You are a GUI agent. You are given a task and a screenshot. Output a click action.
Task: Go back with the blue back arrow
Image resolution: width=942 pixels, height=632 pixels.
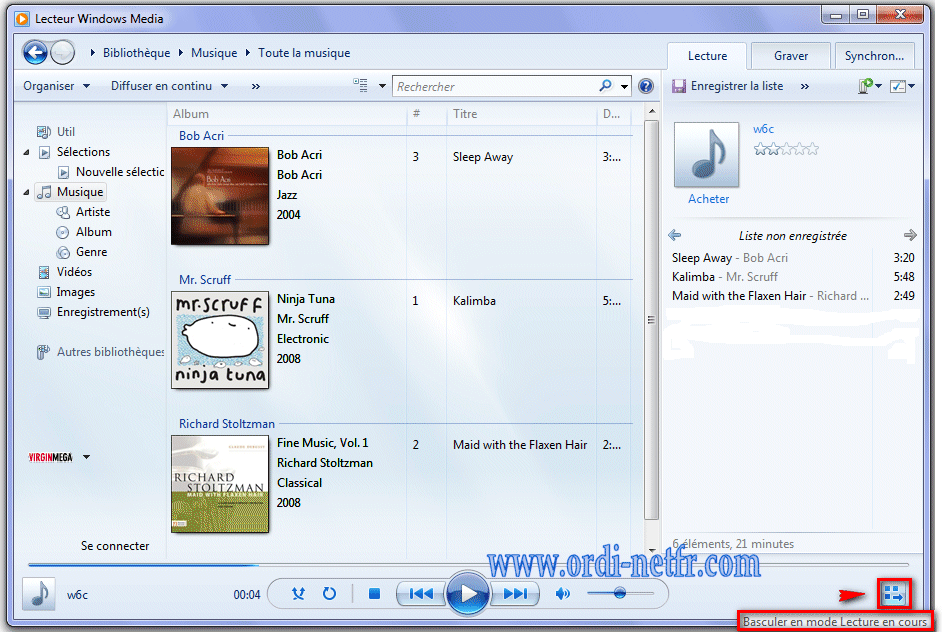pyautogui.click(x=35, y=53)
